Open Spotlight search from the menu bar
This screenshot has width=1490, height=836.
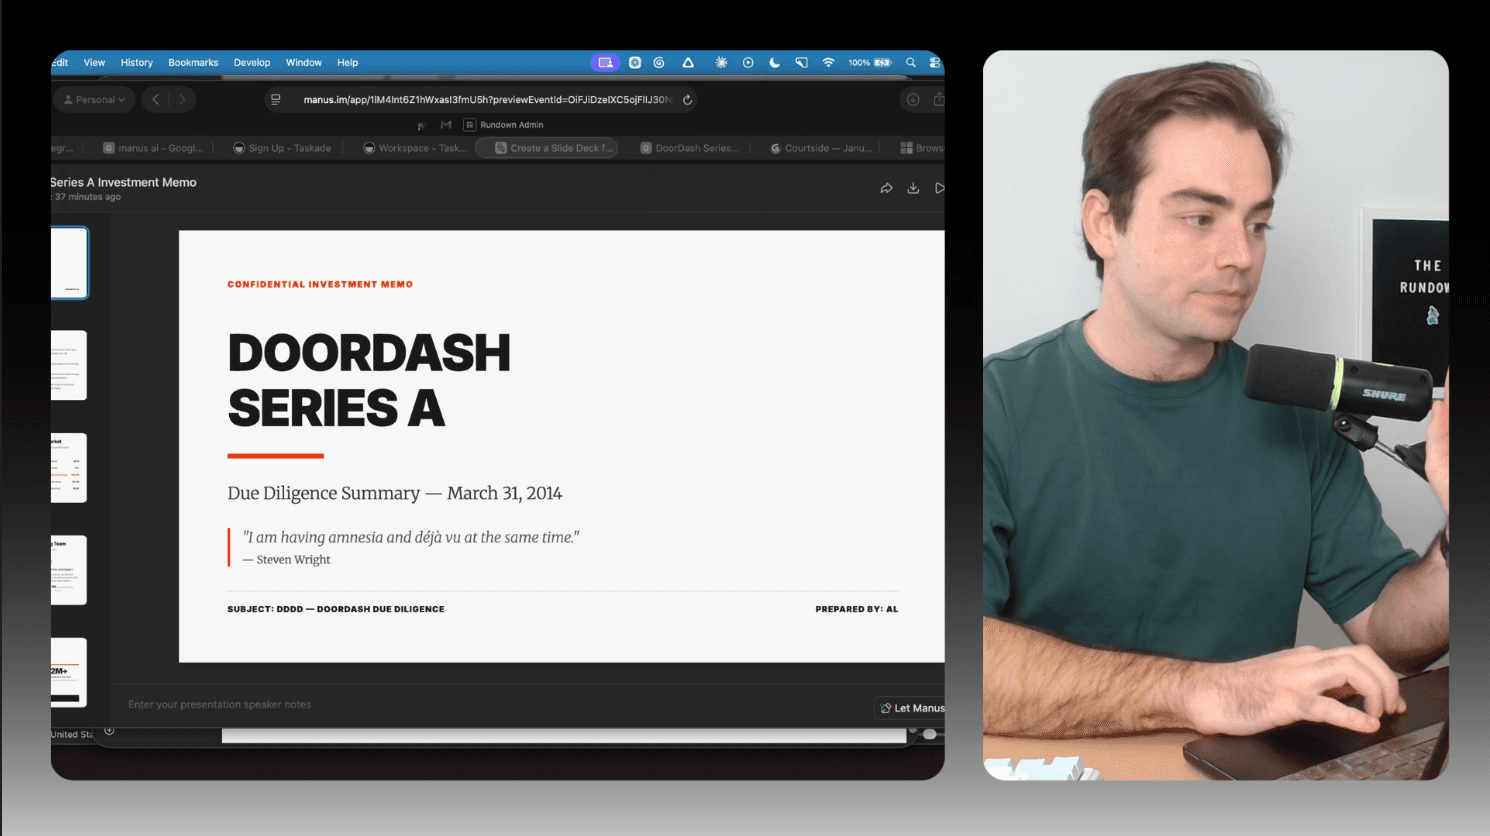coord(910,62)
